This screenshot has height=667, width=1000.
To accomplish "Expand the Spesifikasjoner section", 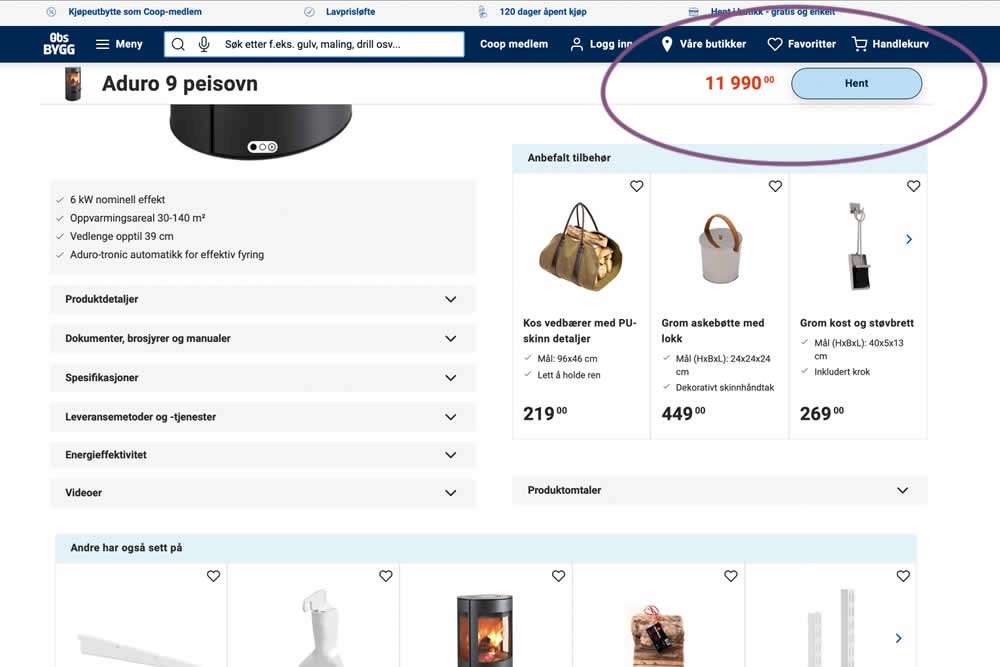I will (x=262, y=378).
